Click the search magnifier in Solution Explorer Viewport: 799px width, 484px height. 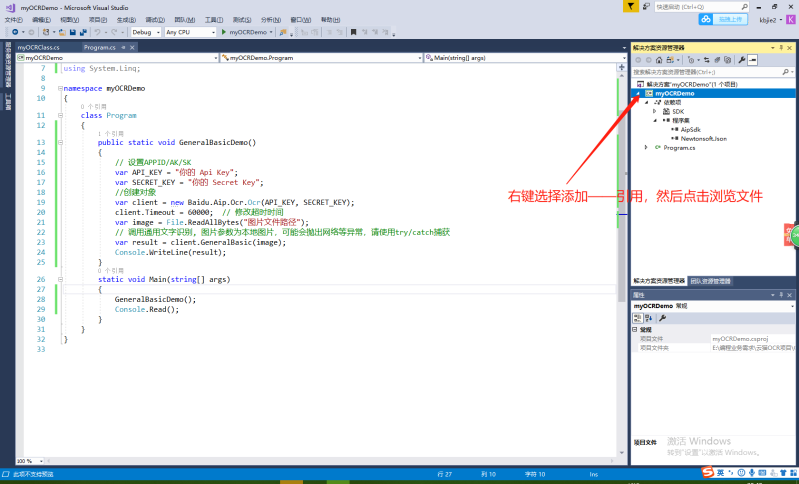[x=785, y=72]
